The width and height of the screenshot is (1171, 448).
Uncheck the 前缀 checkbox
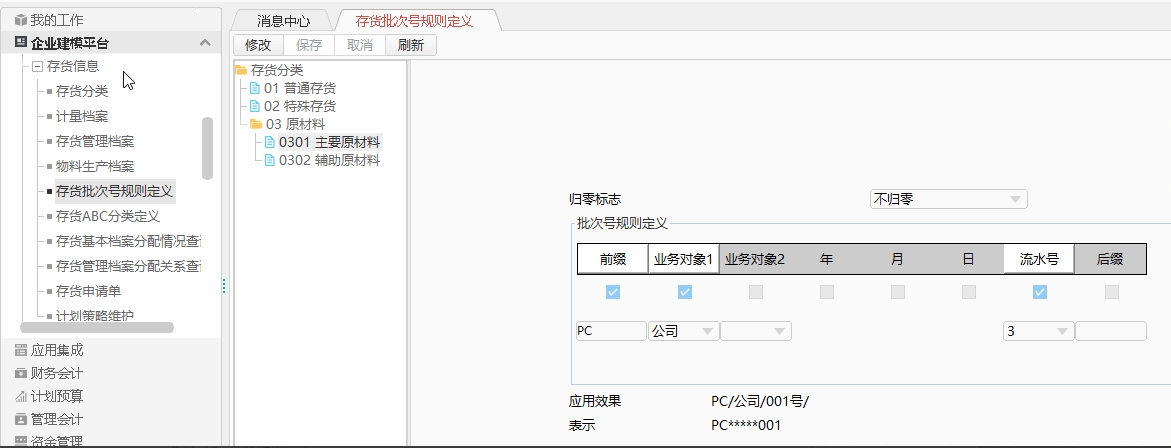pyautogui.click(x=613, y=292)
